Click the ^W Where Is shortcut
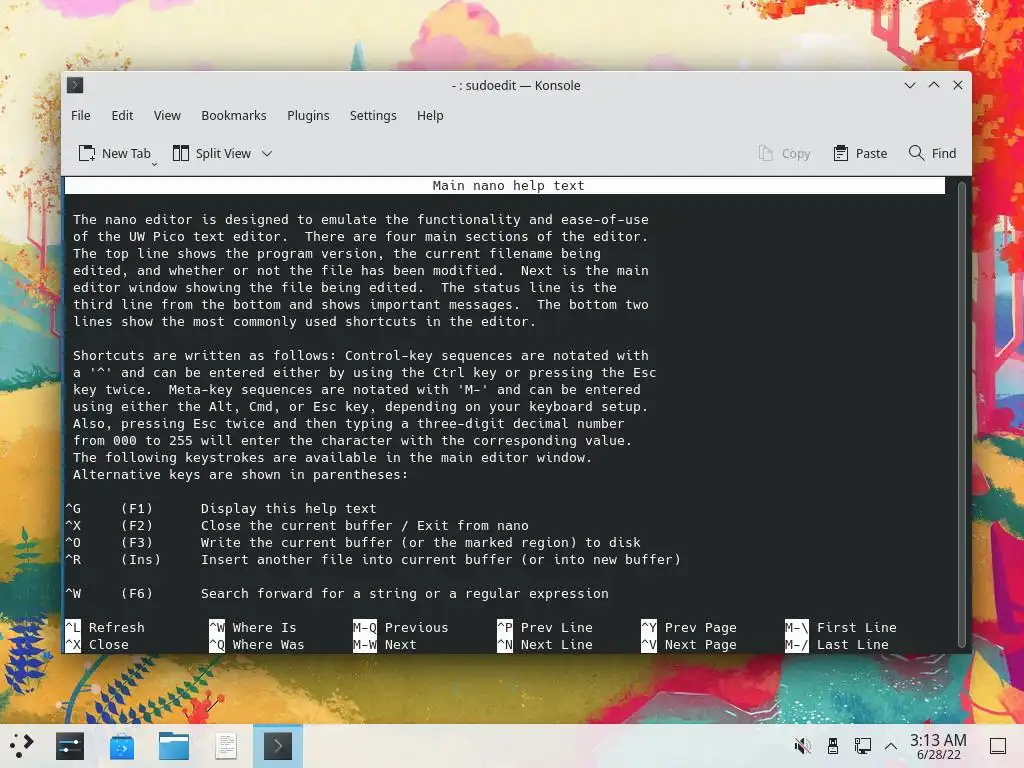Image resolution: width=1024 pixels, height=768 pixels. [x=253, y=628]
